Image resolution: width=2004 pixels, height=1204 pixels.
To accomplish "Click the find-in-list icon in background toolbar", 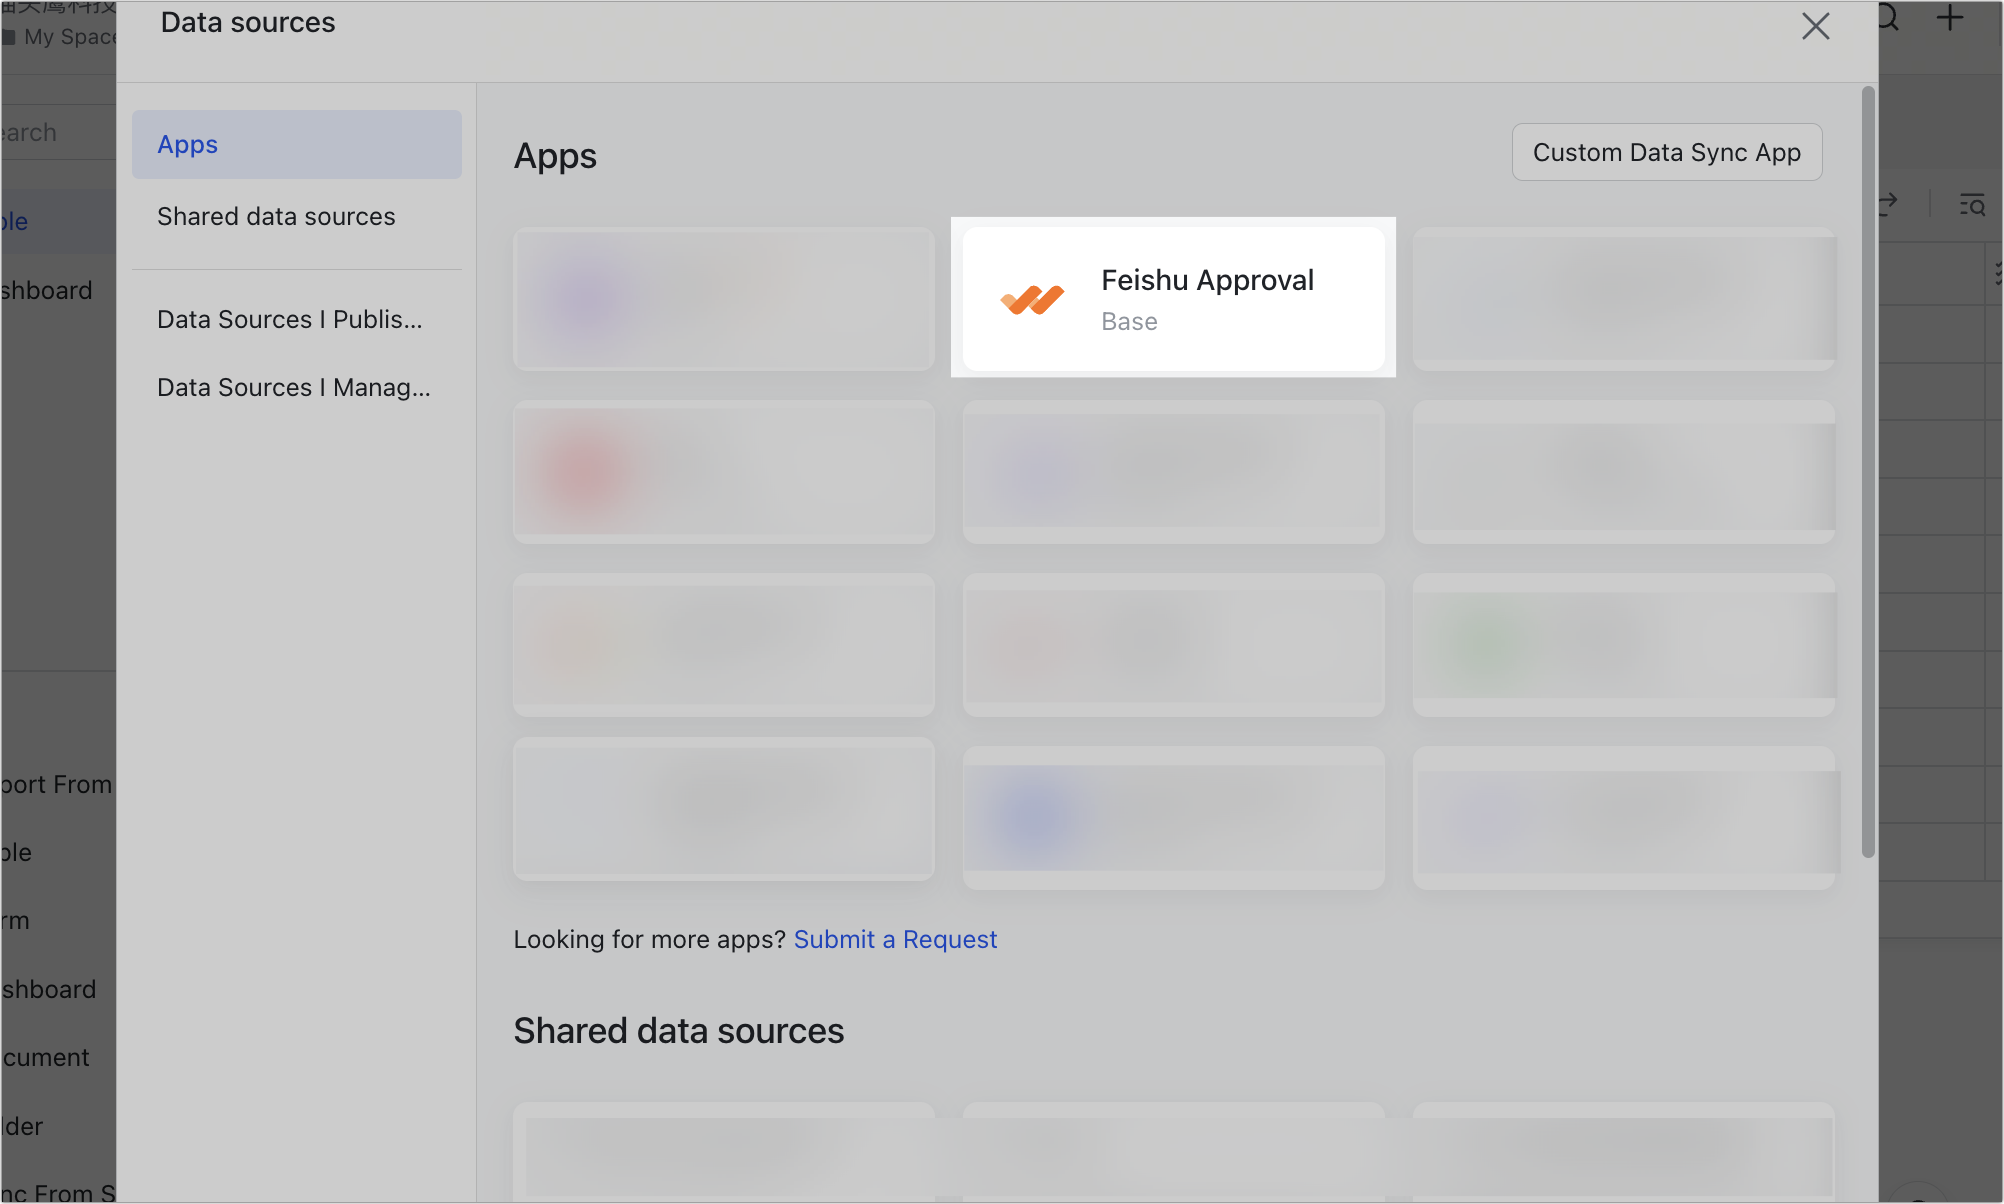I will [x=1972, y=205].
